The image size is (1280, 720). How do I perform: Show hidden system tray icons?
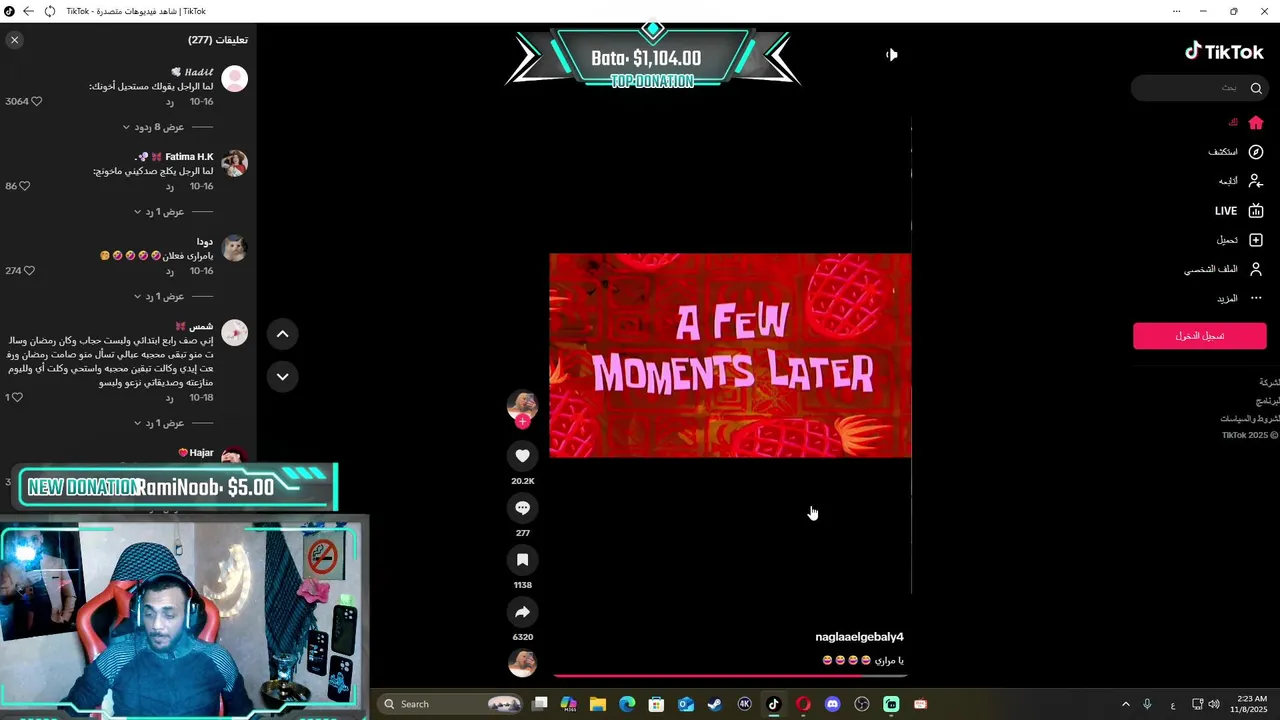(x=1125, y=704)
